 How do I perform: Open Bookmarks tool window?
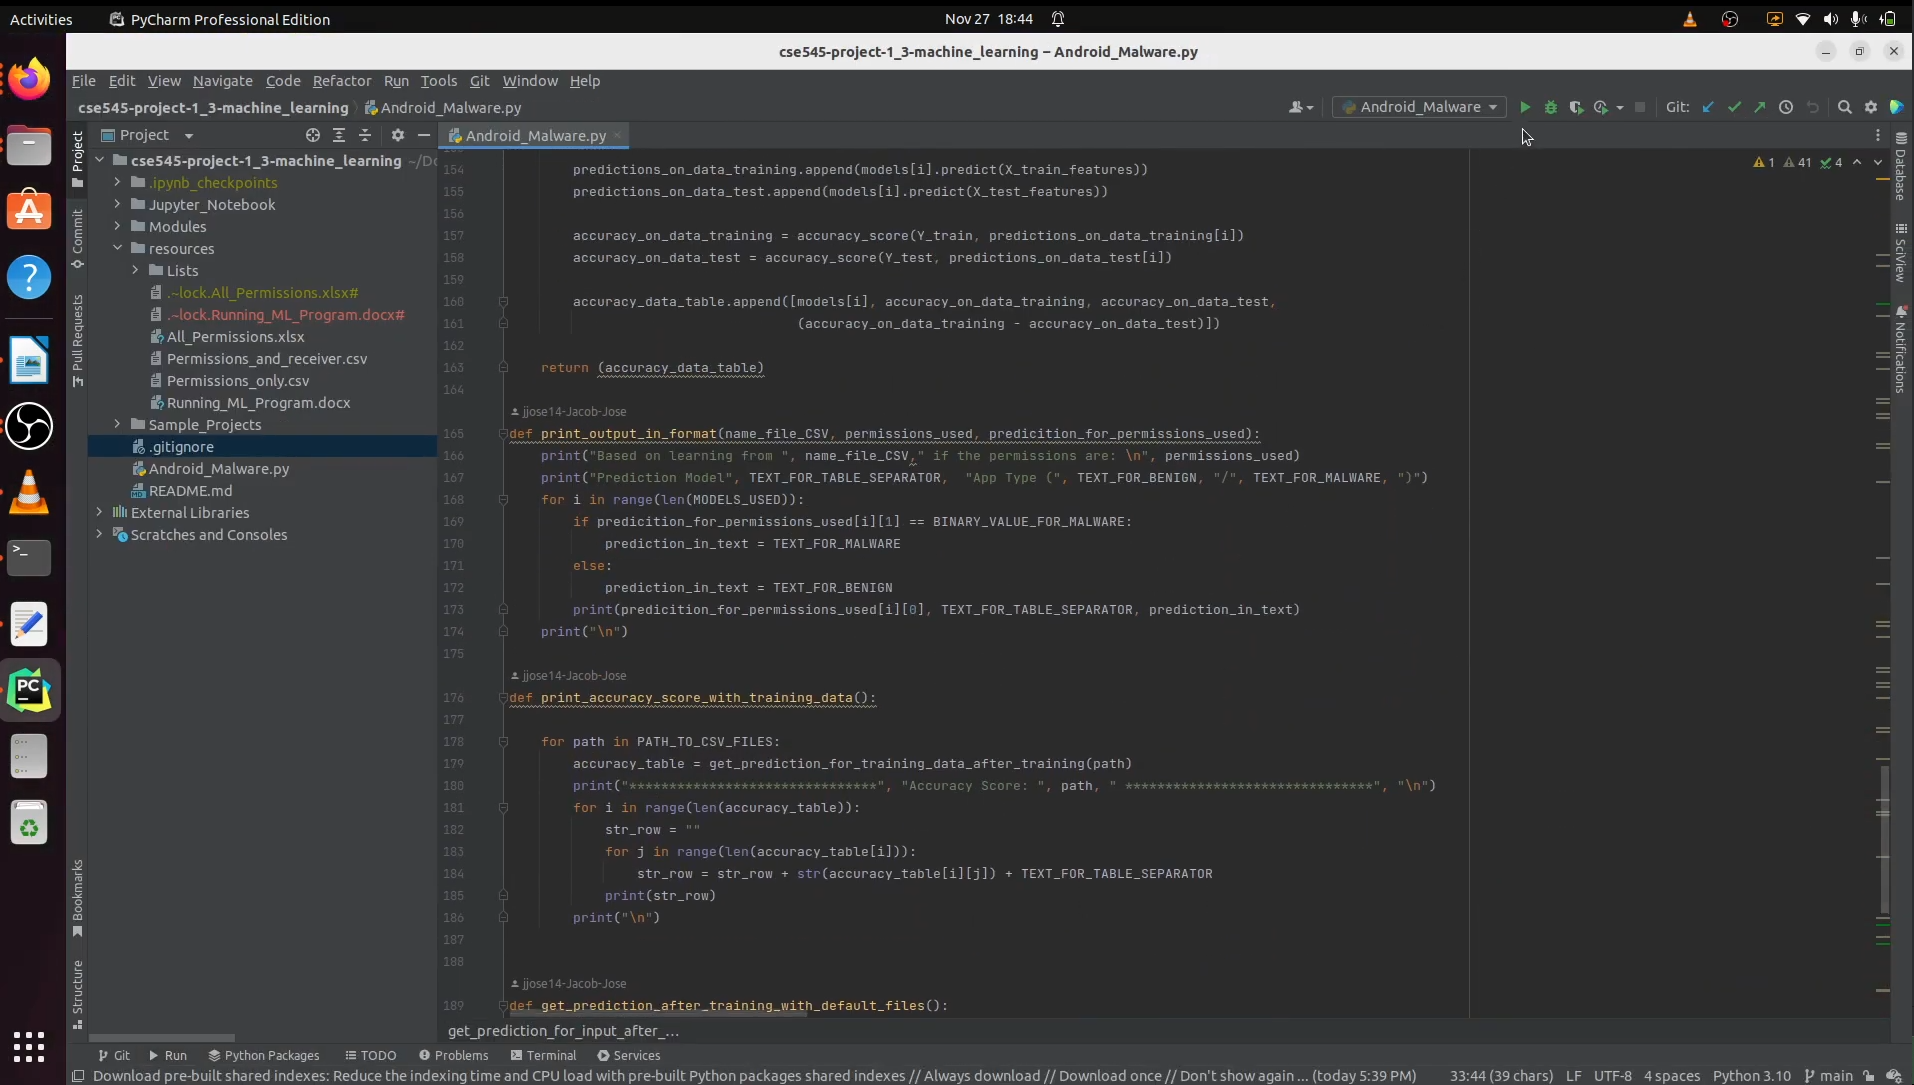click(x=77, y=898)
